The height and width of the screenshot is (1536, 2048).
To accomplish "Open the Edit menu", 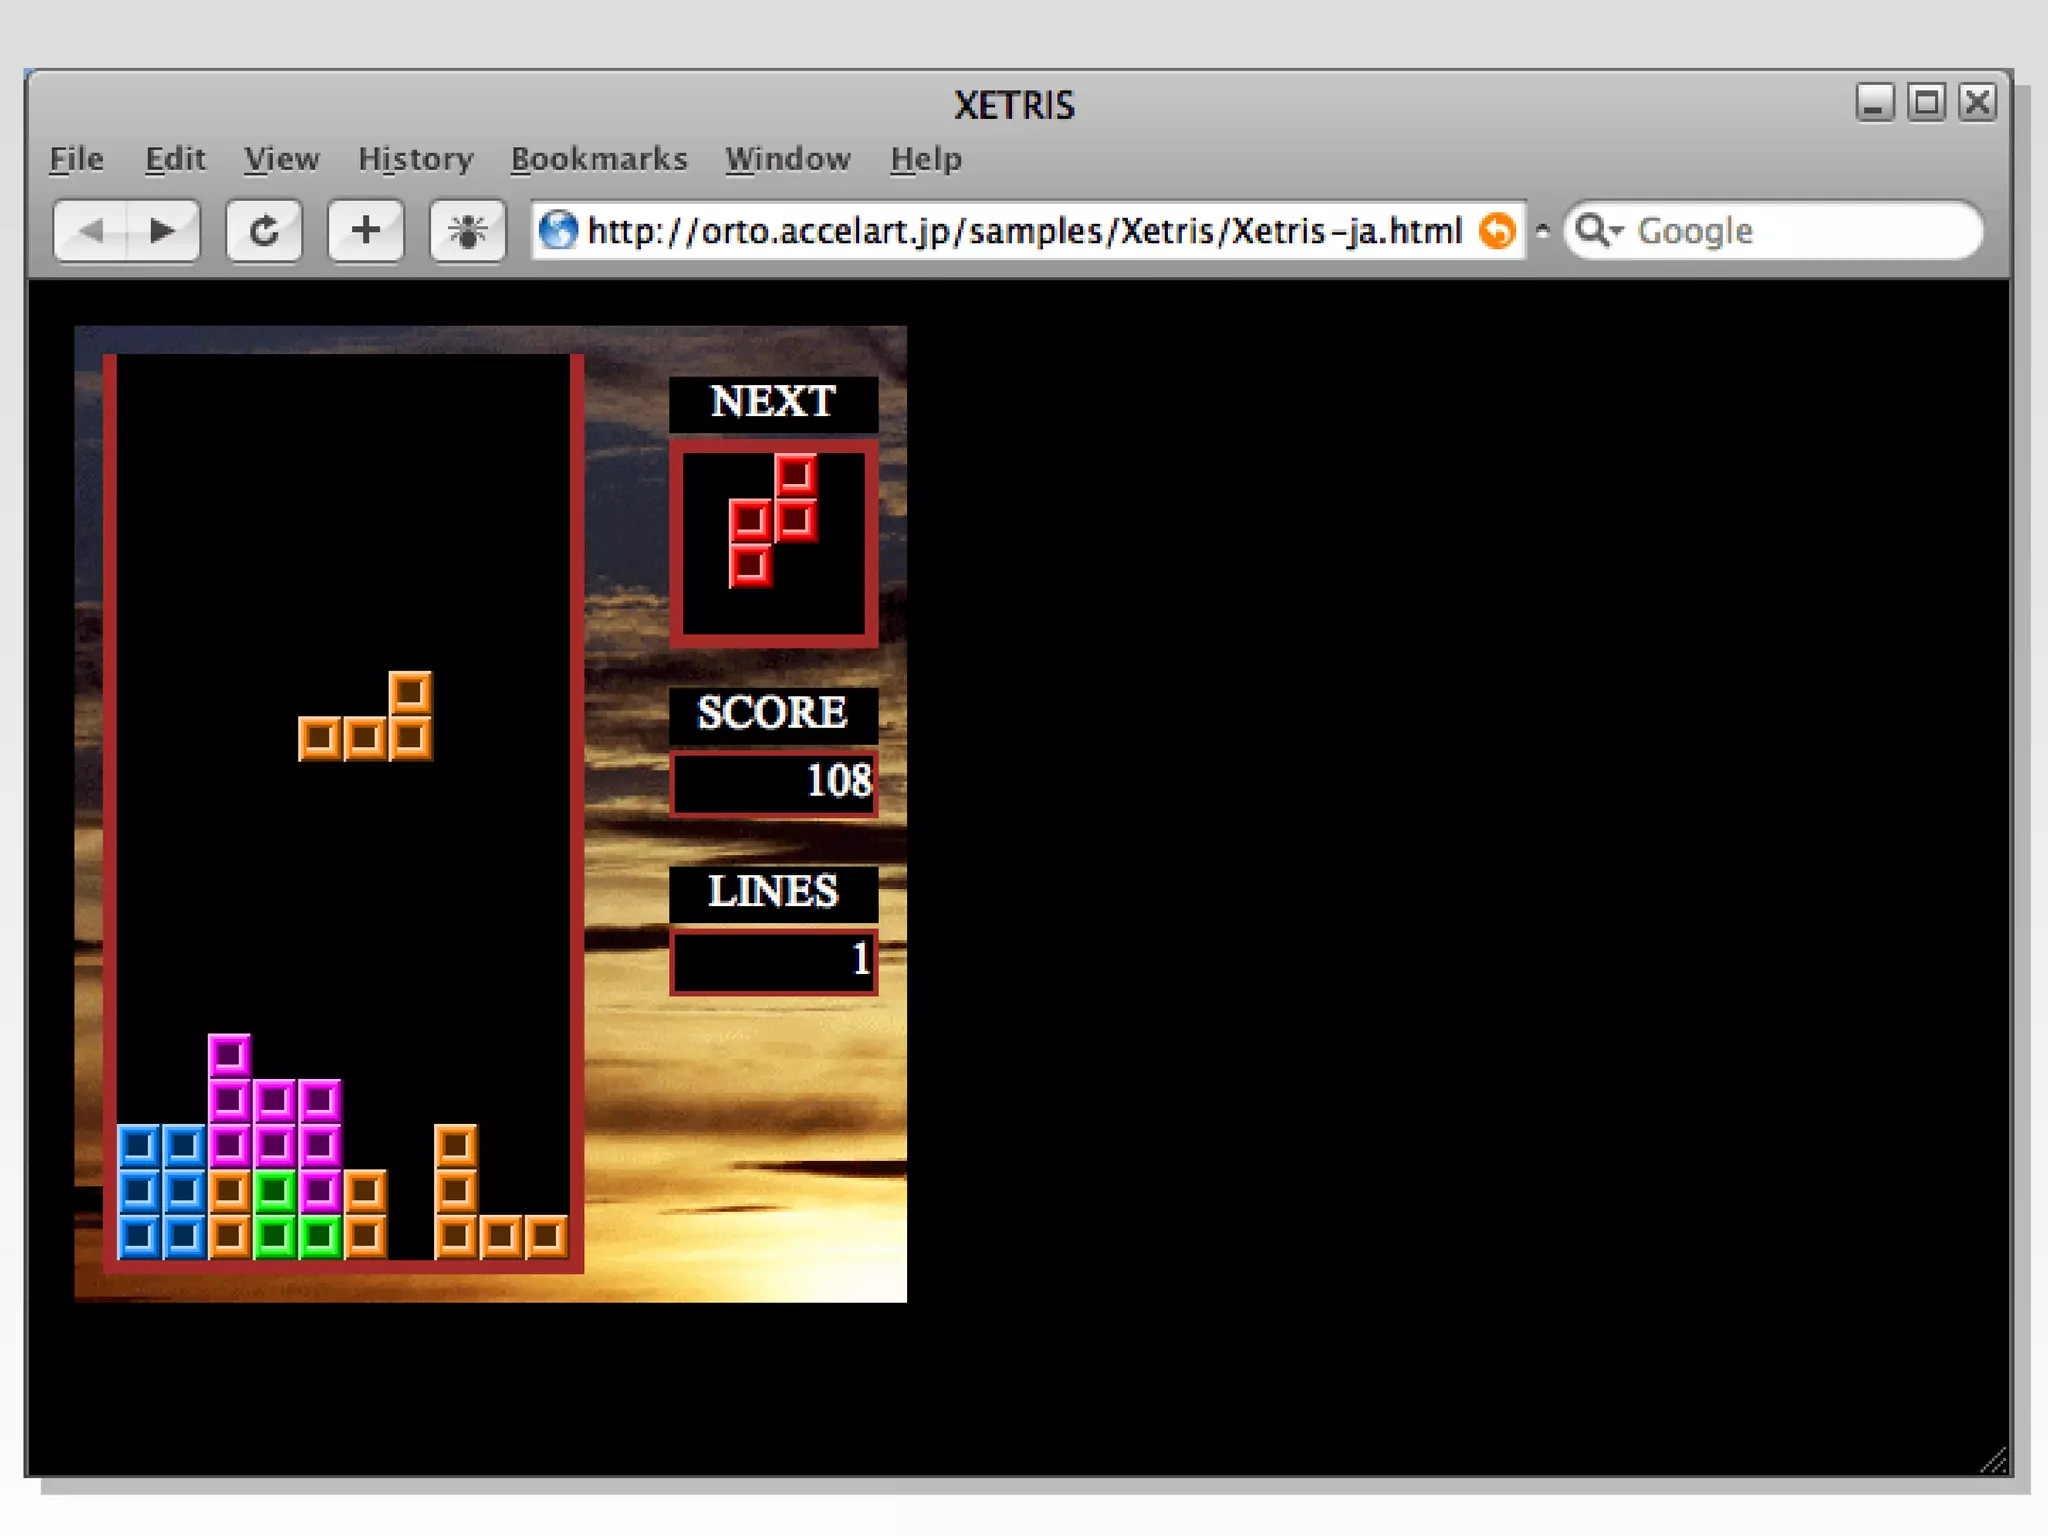I will (175, 159).
